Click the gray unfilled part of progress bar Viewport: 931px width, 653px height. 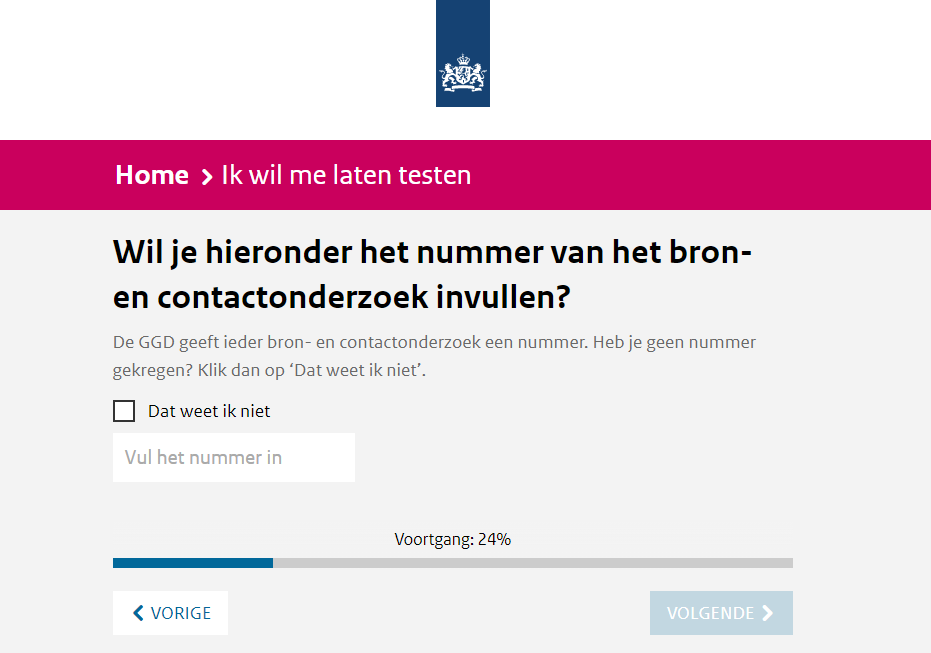[532, 563]
